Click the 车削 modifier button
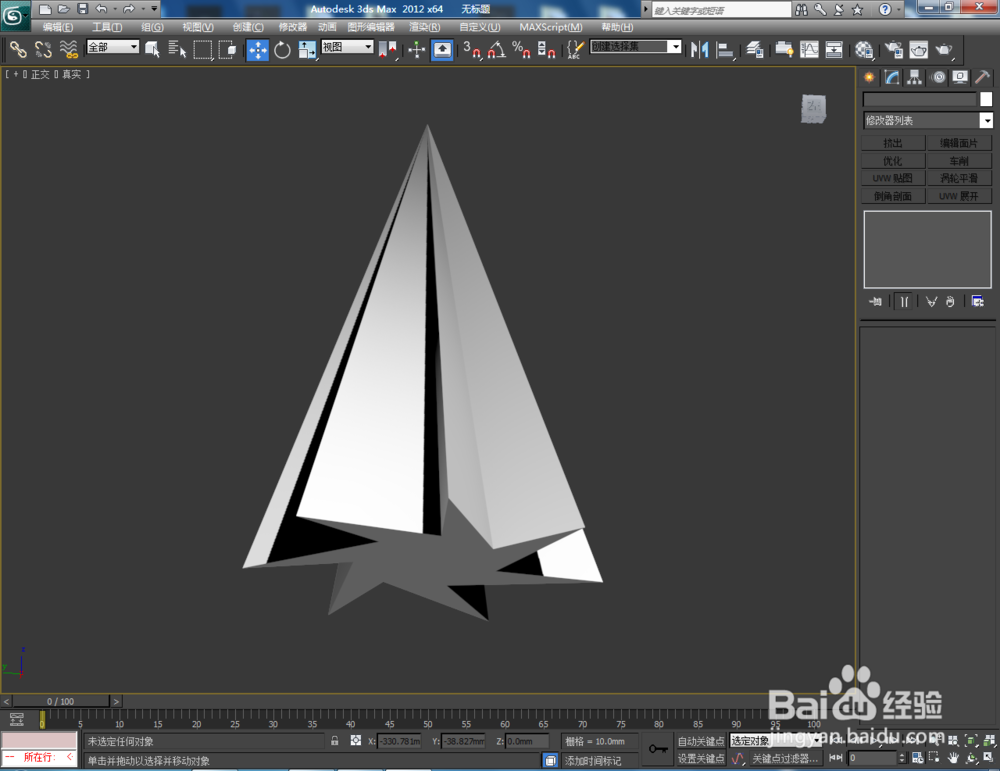 [959, 161]
